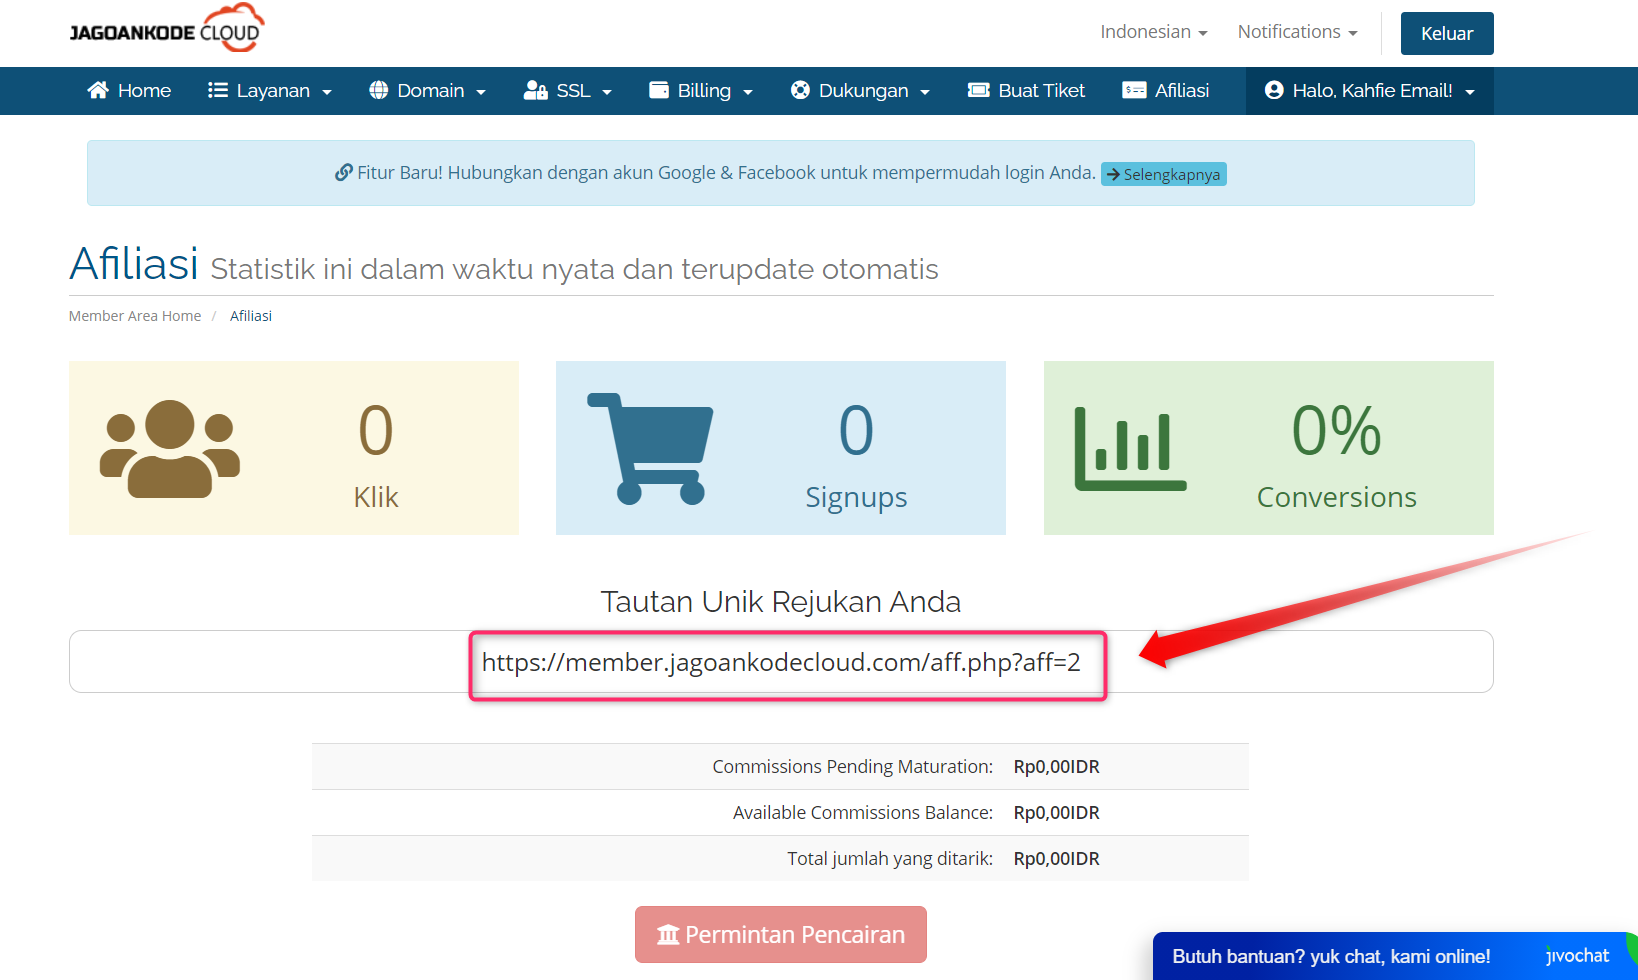
Task: Click the 0 Signups statistics card
Action: pos(781,448)
